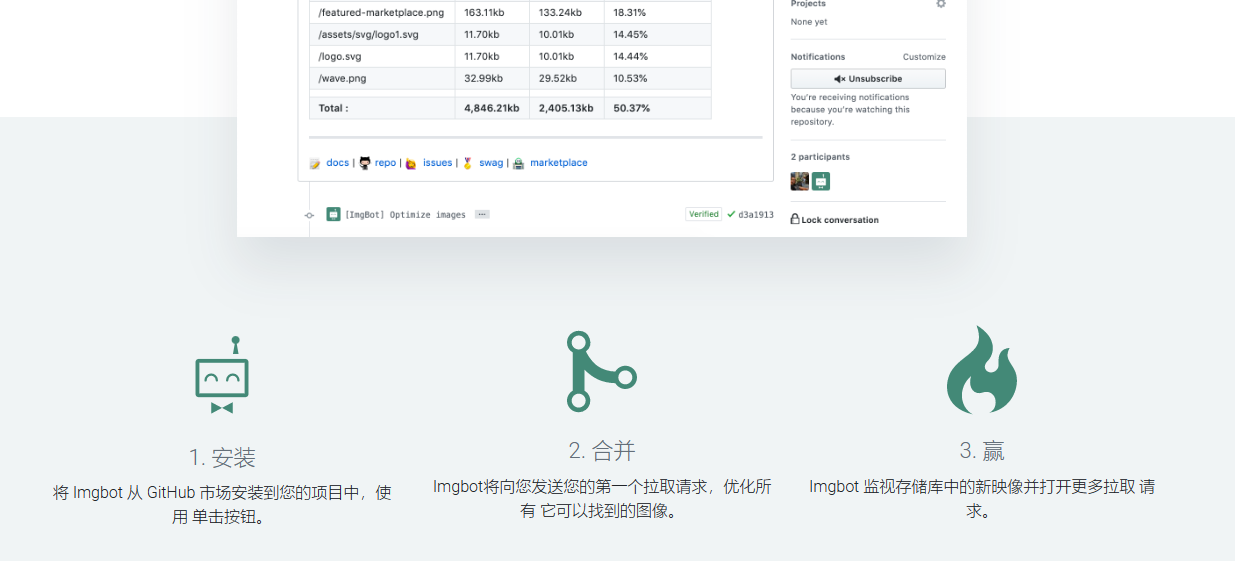Click the green checkmark next to d3a1913
Viewport: 1235px width, 561px height.
tap(731, 214)
